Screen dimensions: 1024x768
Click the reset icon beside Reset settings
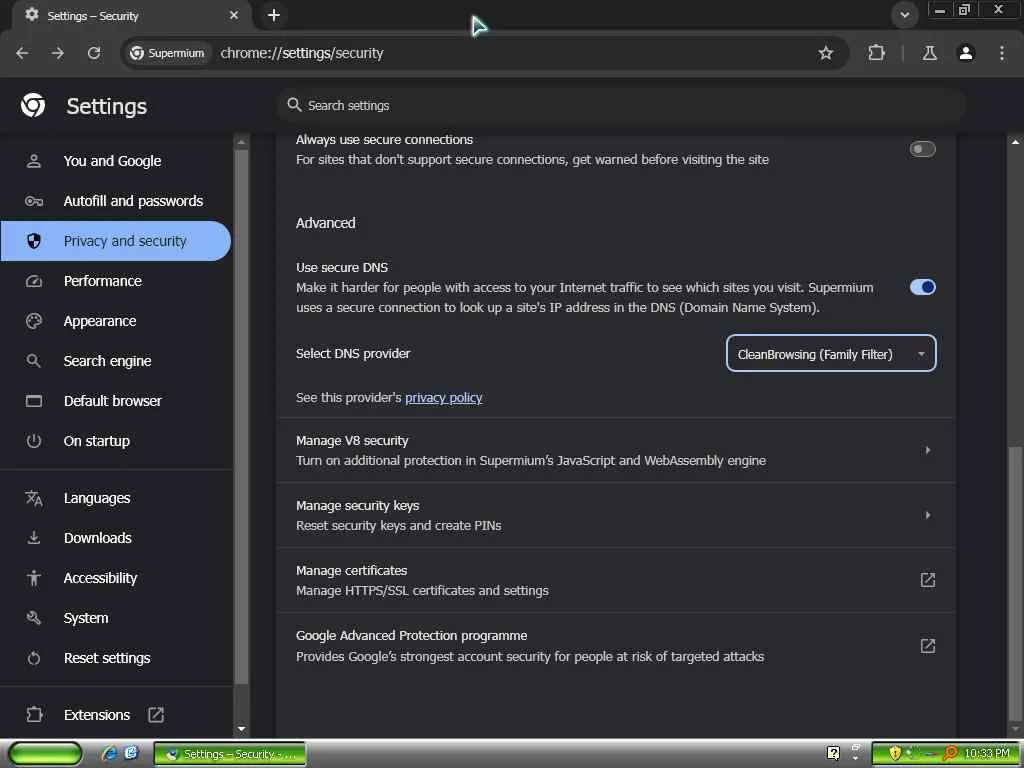pos(34,658)
